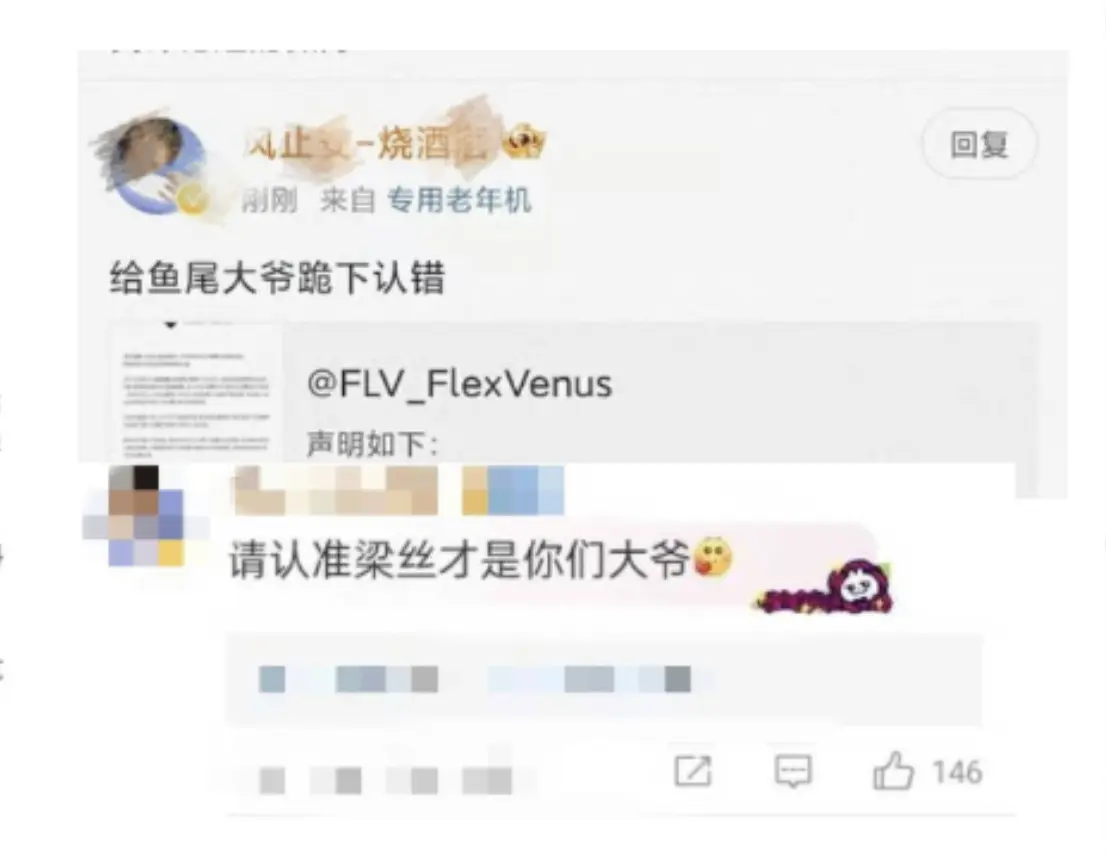1106x860 pixels.
Task: Click the top poster's round avatar
Action: [x=154, y=166]
